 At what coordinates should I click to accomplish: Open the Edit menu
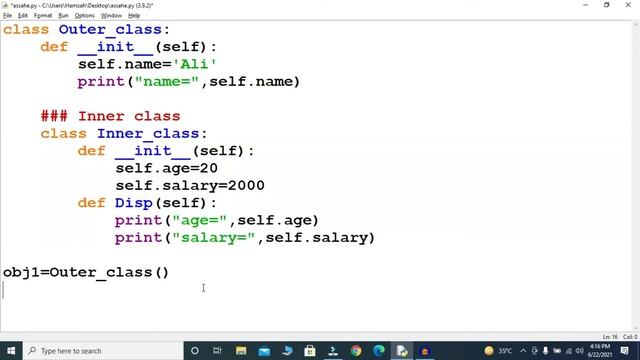click(x=23, y=16)
